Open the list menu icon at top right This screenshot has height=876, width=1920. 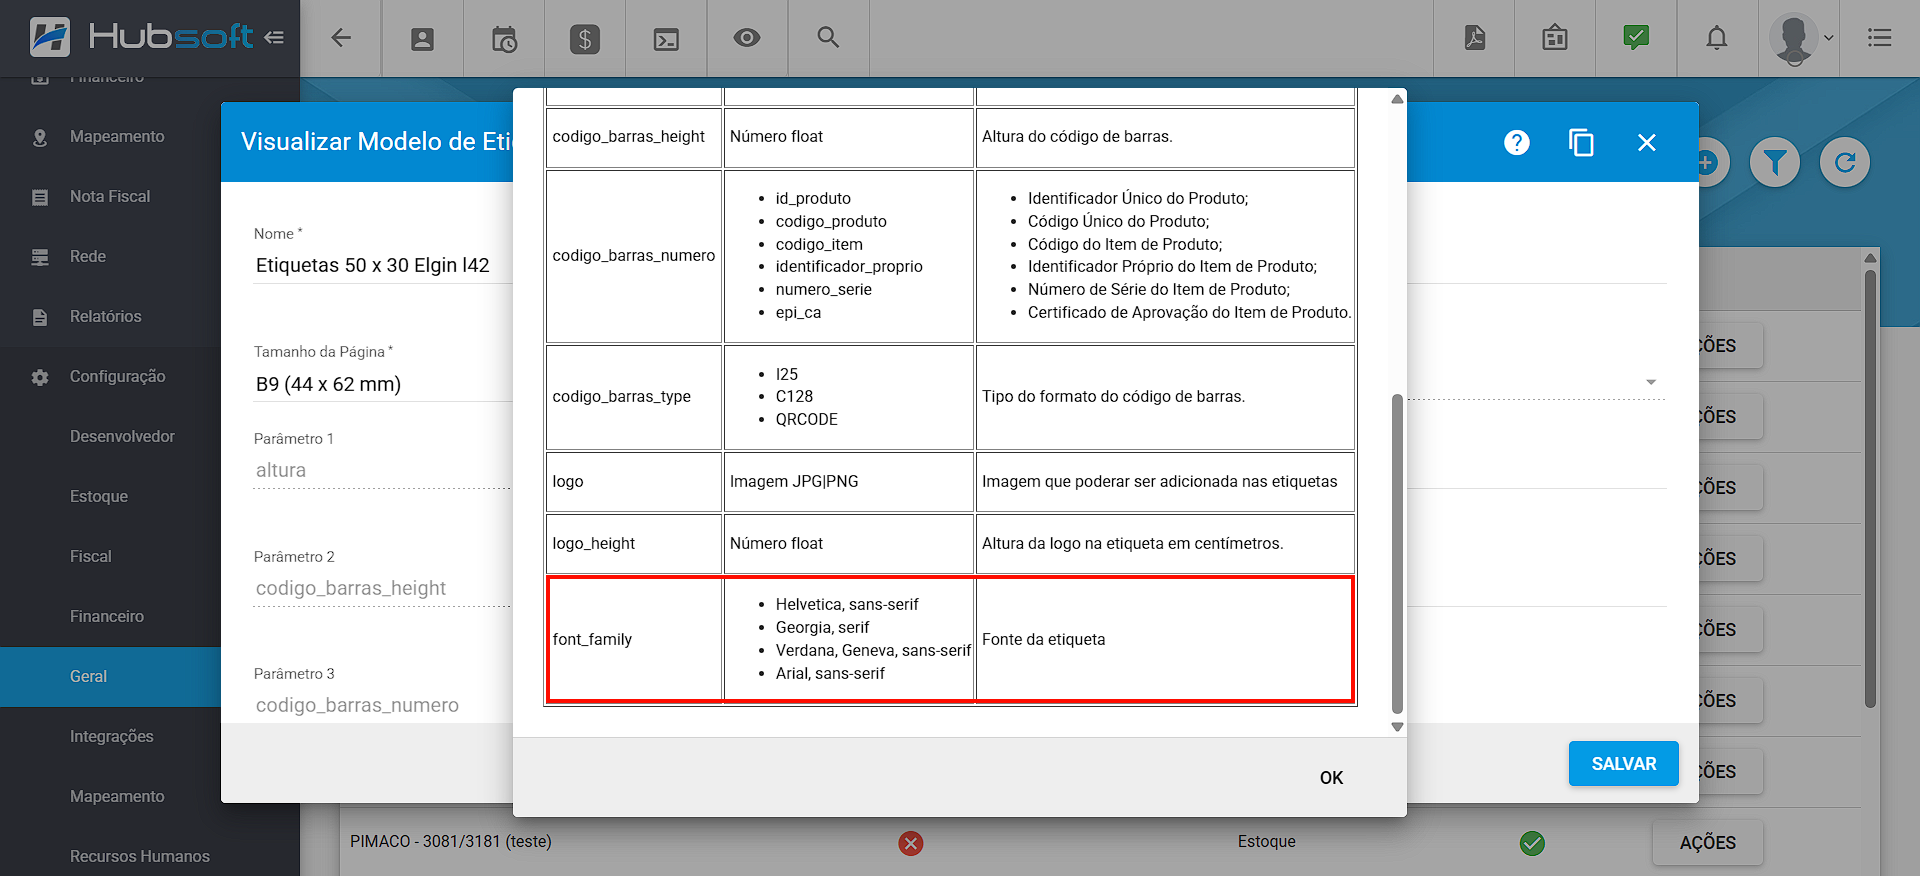[1880, 38]
